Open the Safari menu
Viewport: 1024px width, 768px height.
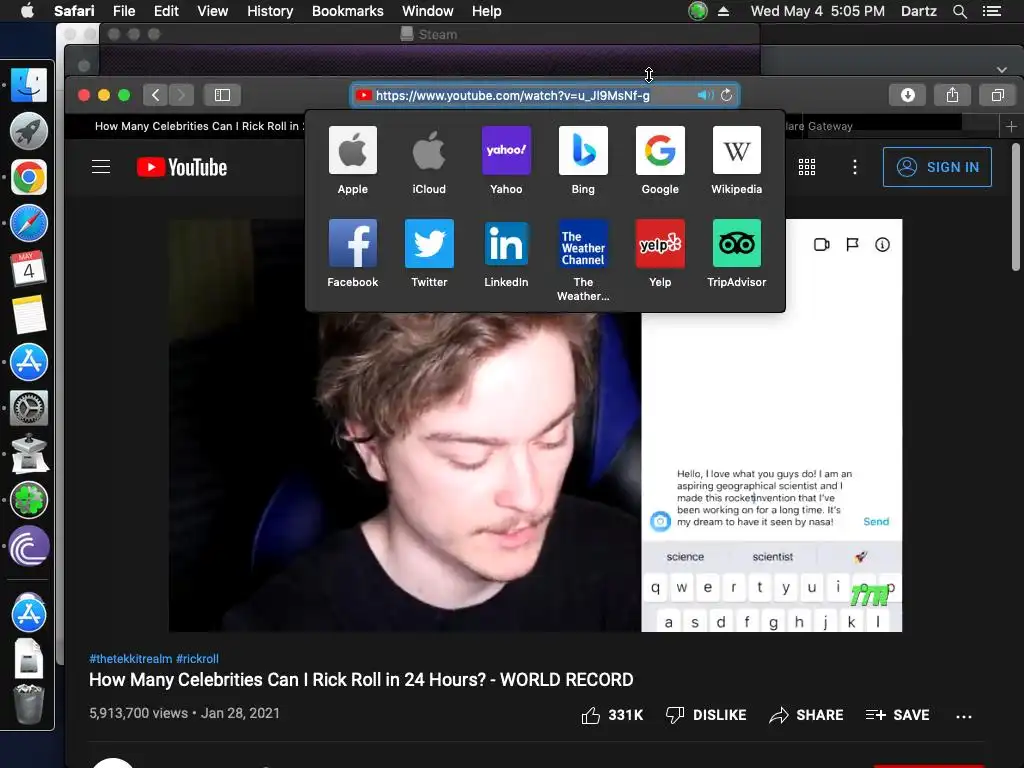[74, 11]
